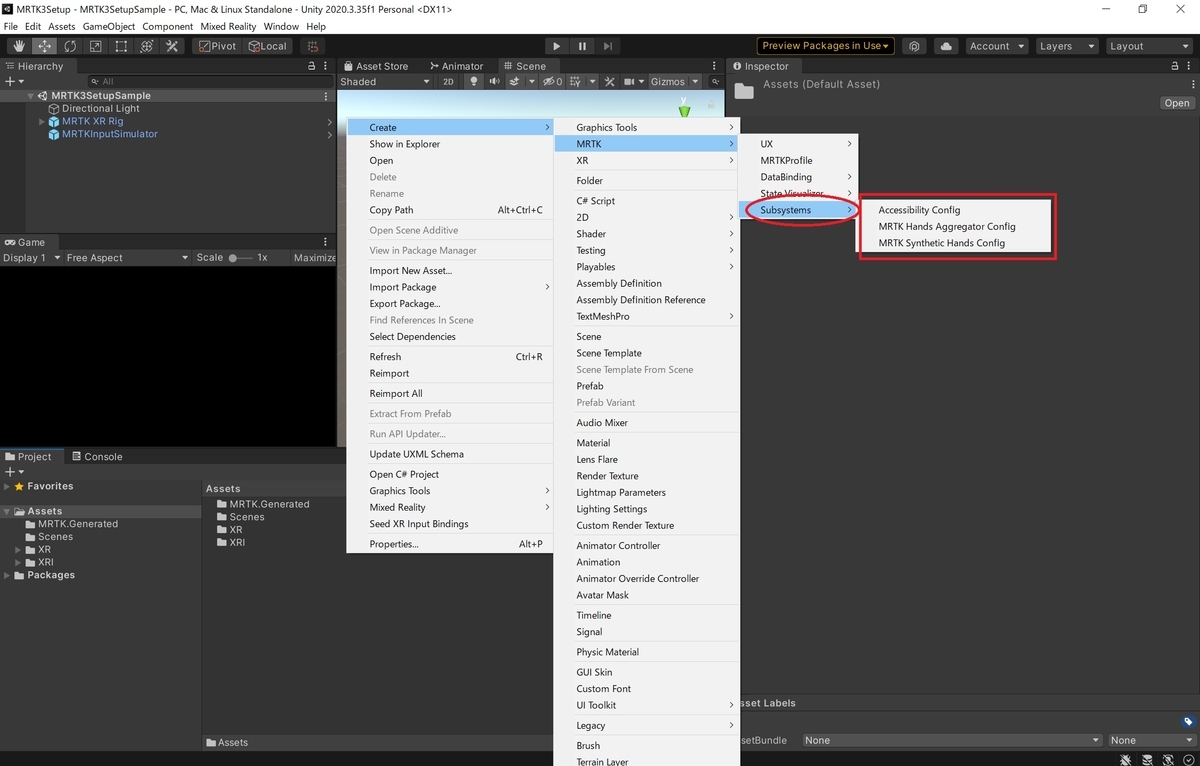Step one frame forward
The image size is (1200, 766).
(x=608, y=46)
